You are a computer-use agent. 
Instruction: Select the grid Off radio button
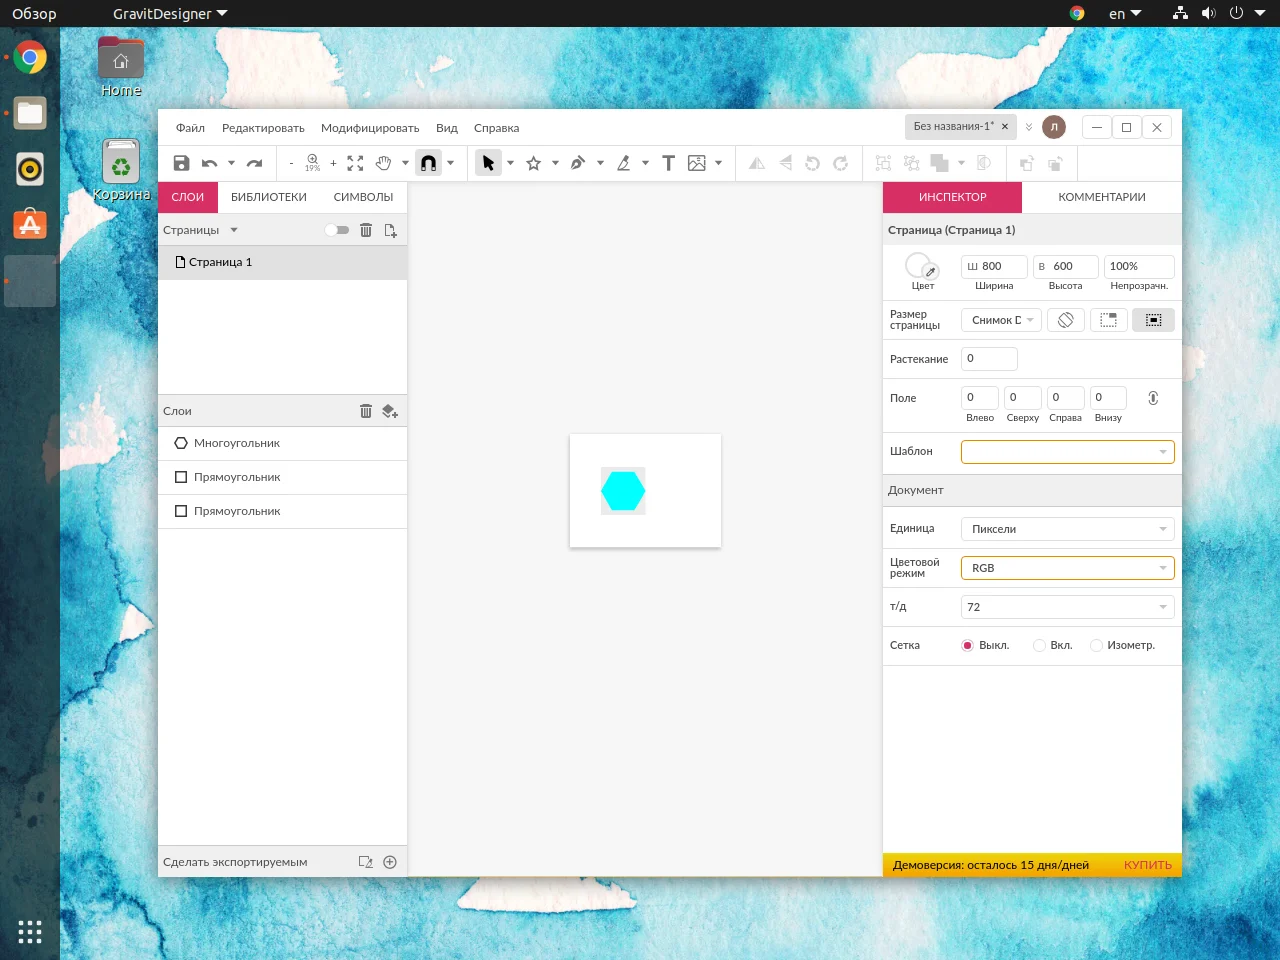click(x=967, y=646)
